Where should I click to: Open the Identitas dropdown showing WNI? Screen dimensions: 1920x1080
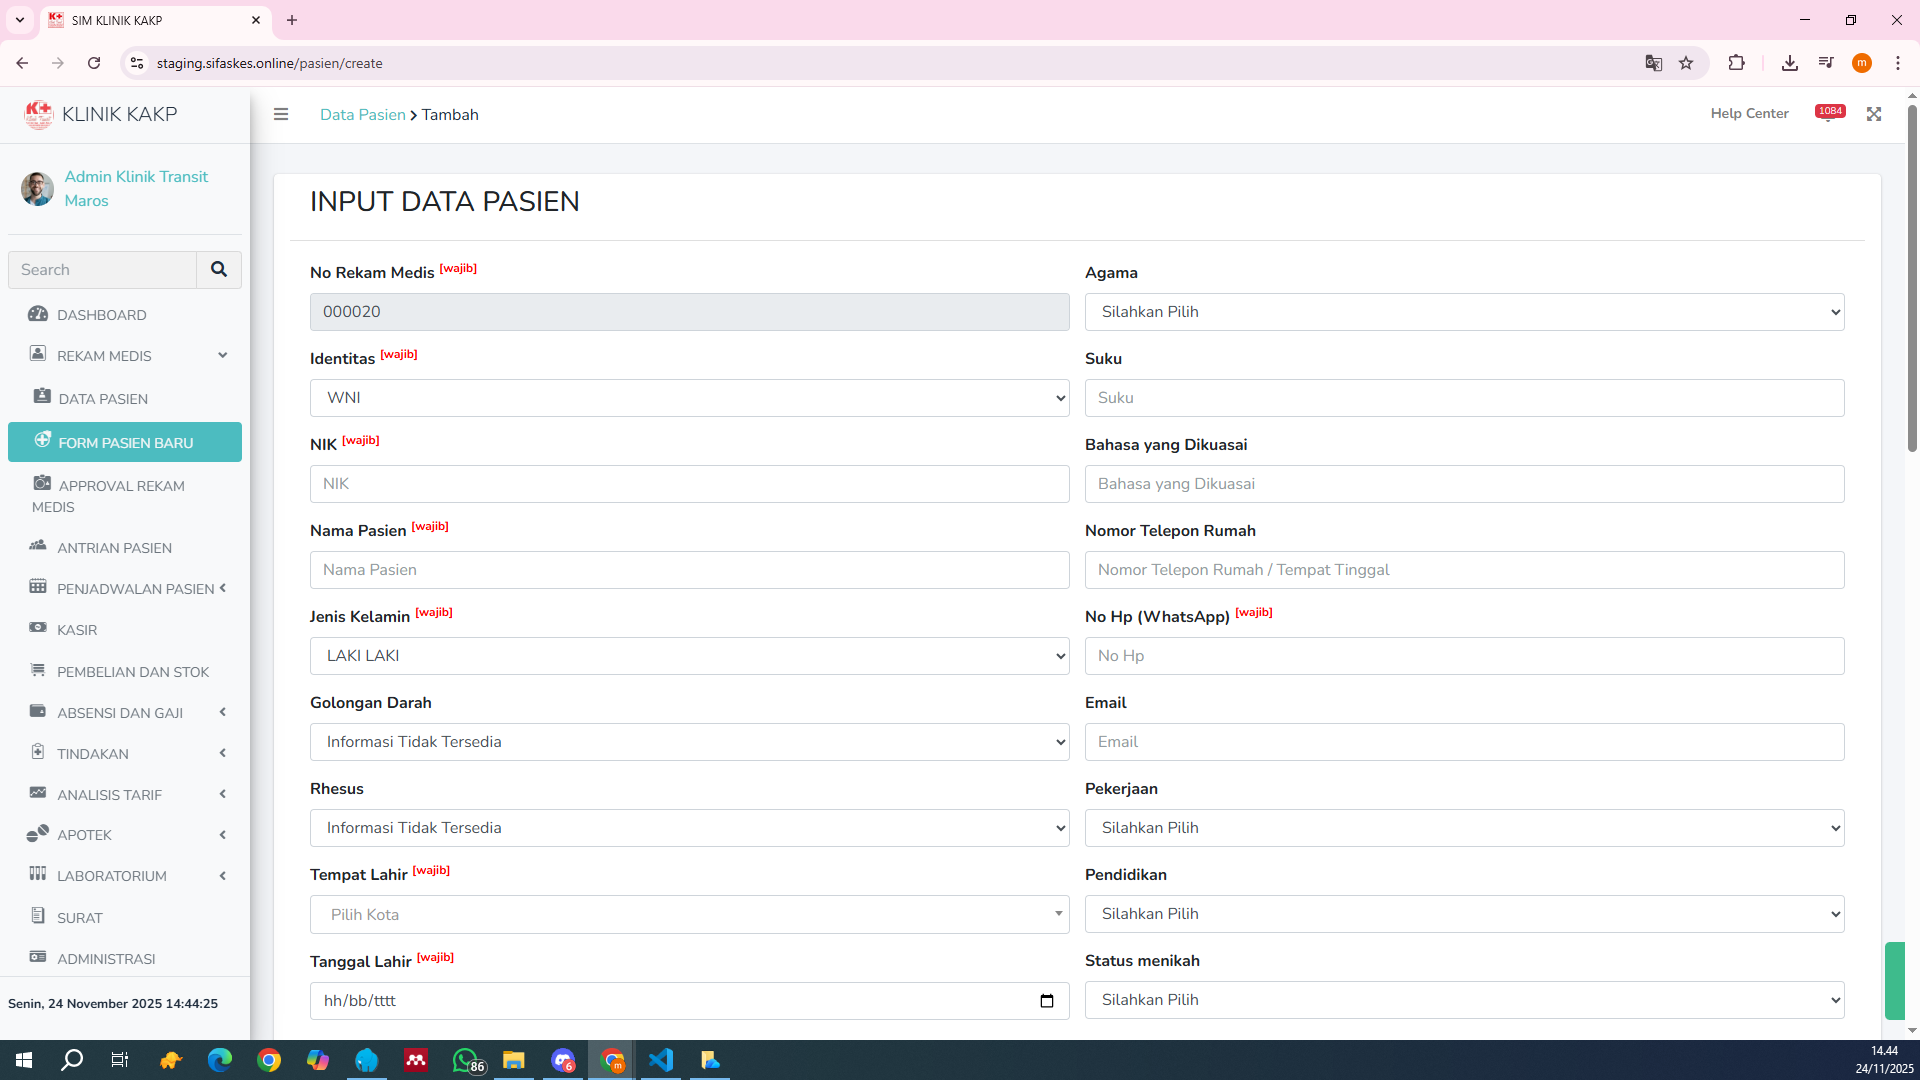pyautogui.click(x=689, y=398)
